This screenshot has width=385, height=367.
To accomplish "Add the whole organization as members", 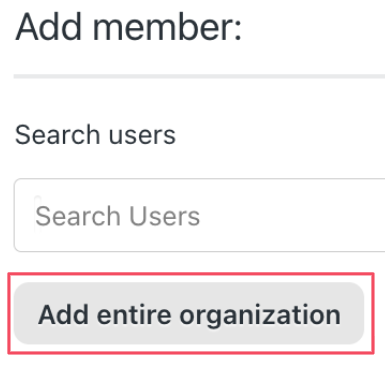I will pyautogui.click(x=189, y=313).
